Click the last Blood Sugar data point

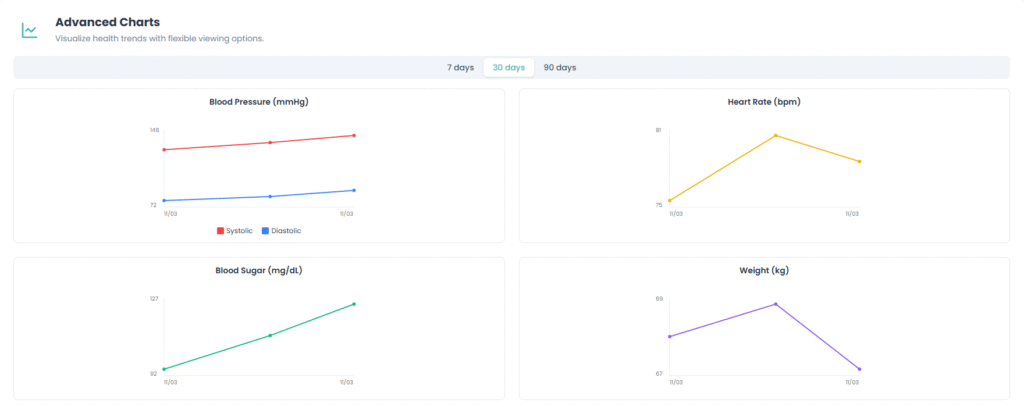click(x=355, y=304)
